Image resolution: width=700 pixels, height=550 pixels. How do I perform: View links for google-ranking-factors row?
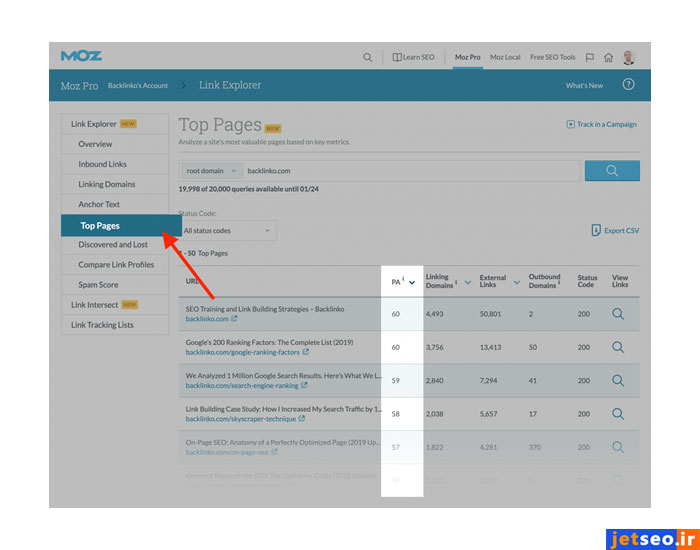[618, 347]
